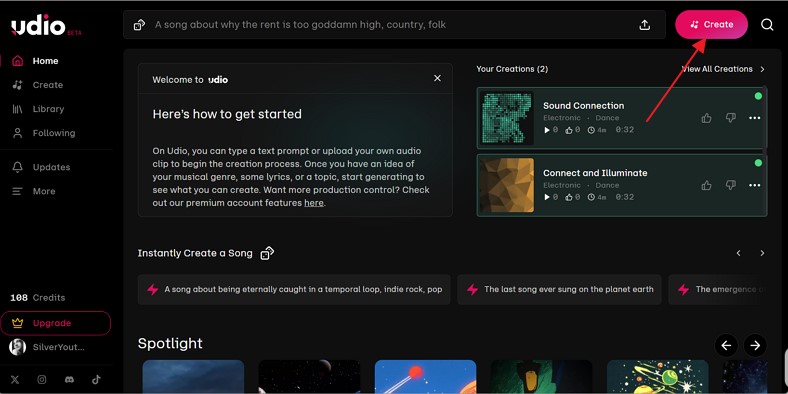Open the red comet Spotlight thumbnail
Screen dimensions: 788x394
tap(426, 376)
